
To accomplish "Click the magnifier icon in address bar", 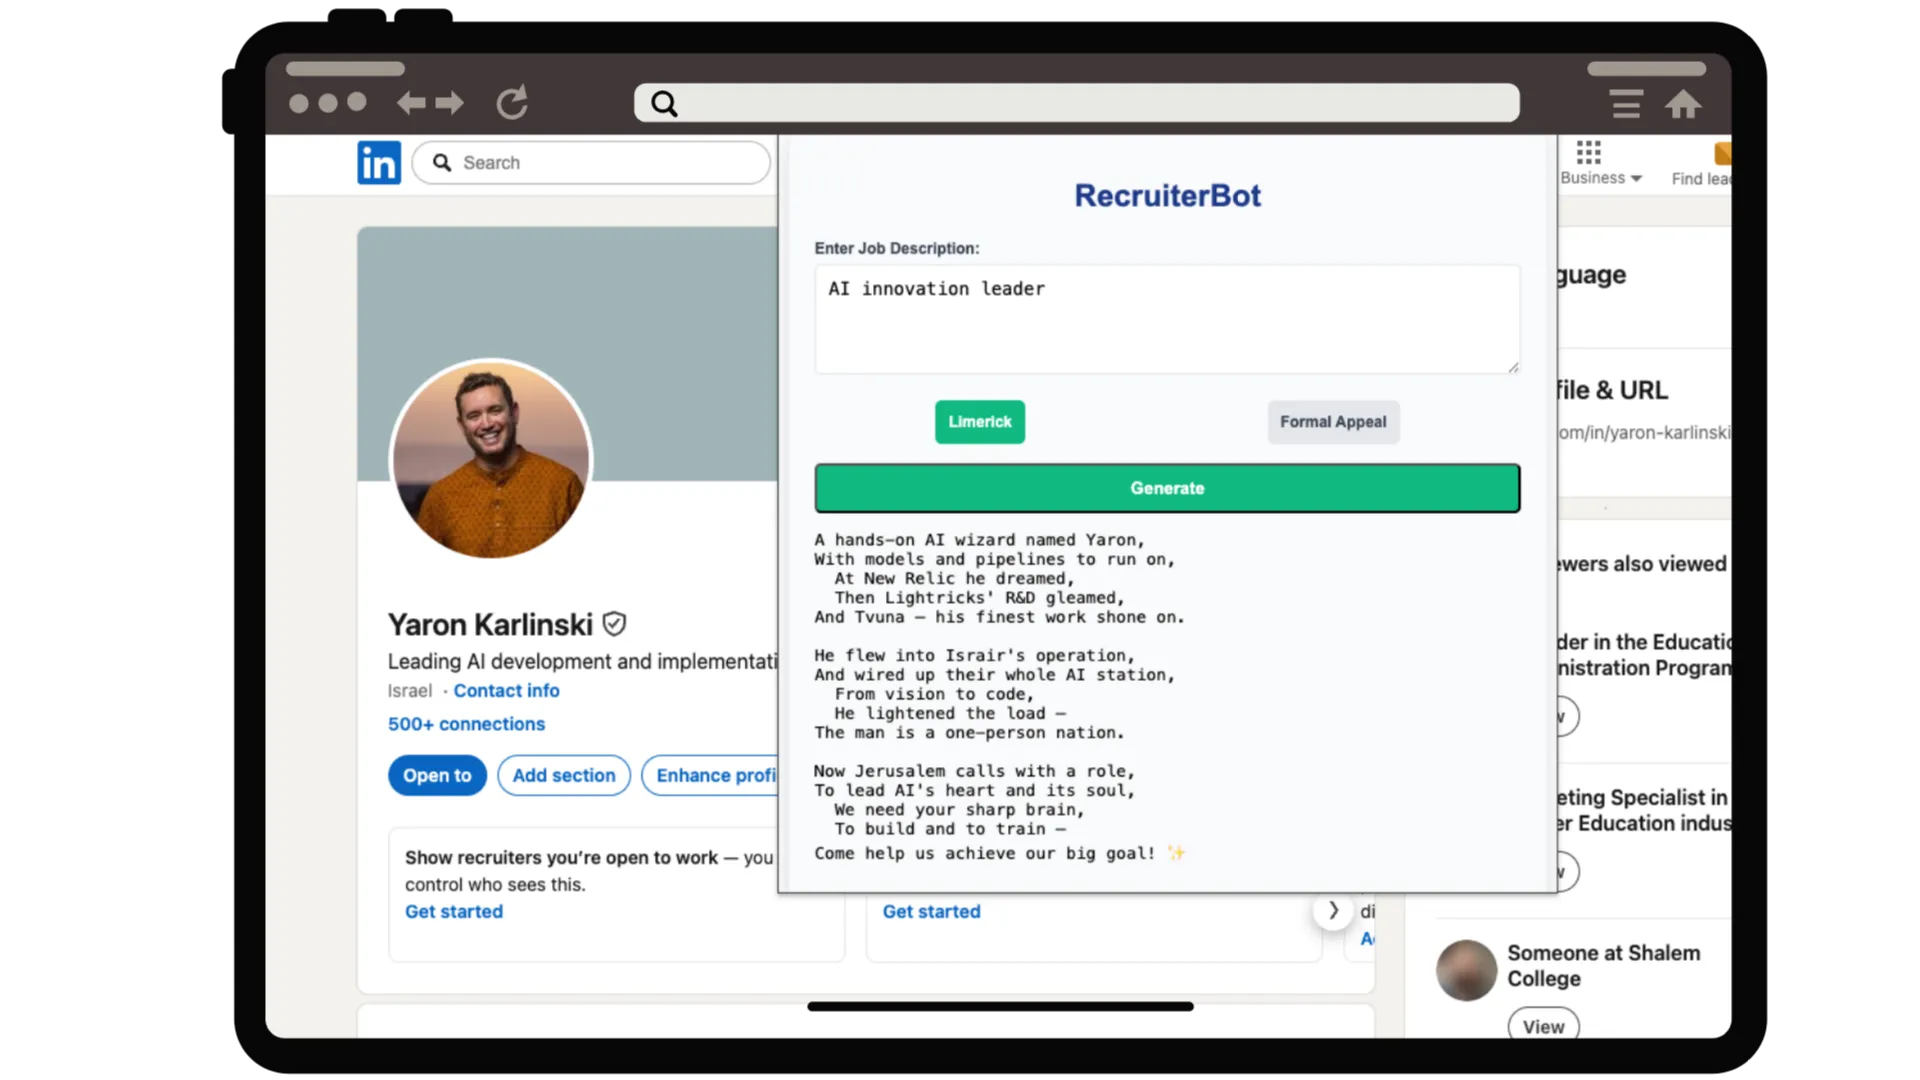I will point(664,103).
